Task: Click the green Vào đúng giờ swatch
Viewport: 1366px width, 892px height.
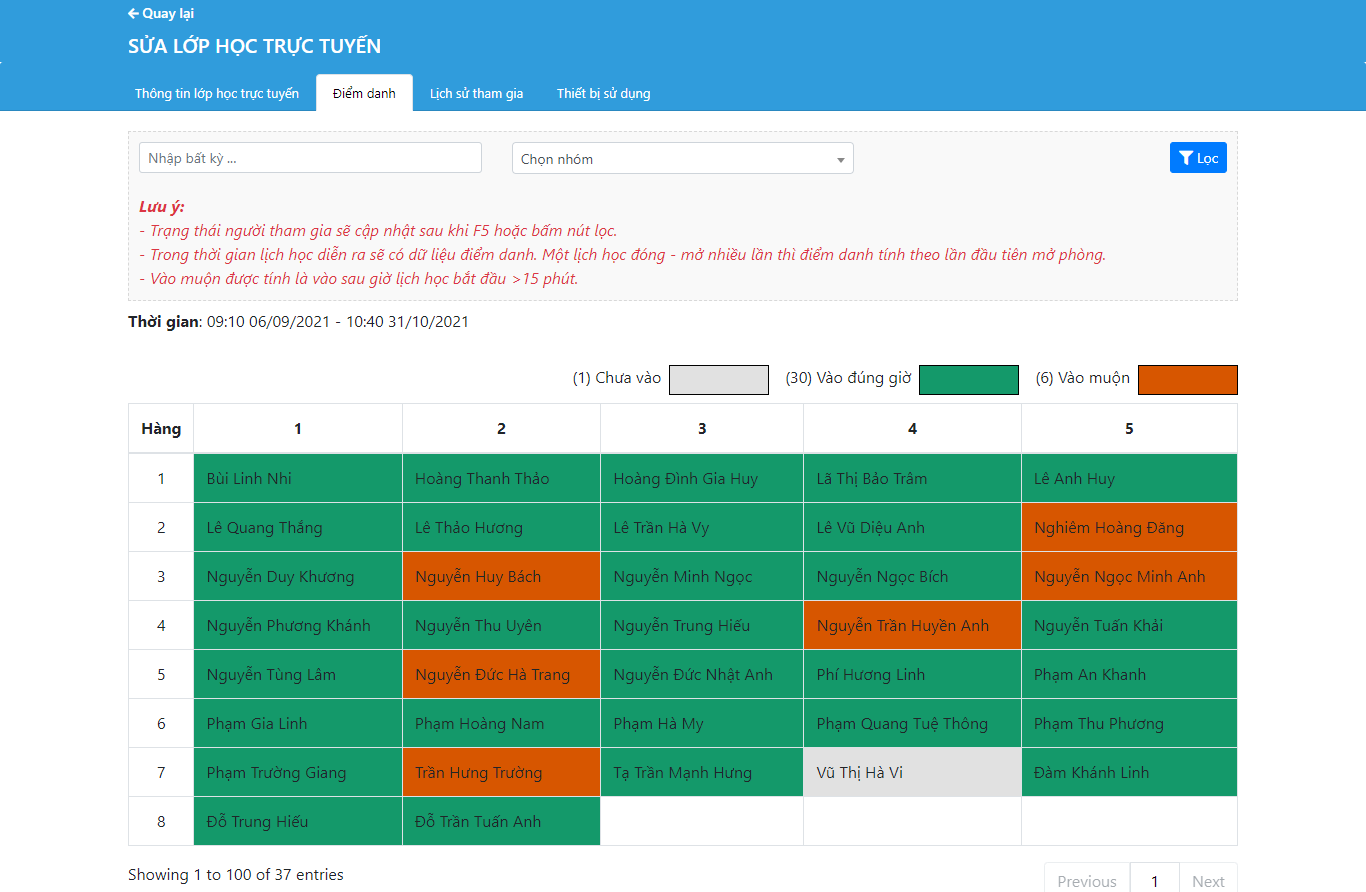Action: (x=969, y=380)
